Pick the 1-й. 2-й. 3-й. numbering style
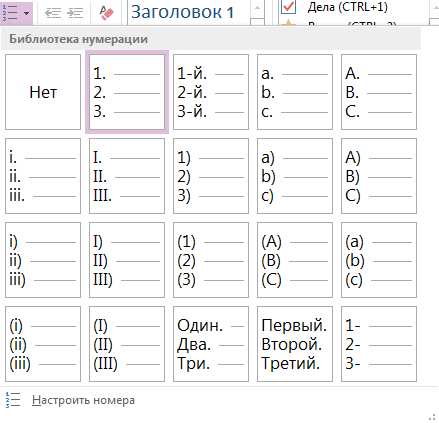 [x=211, y=92]
